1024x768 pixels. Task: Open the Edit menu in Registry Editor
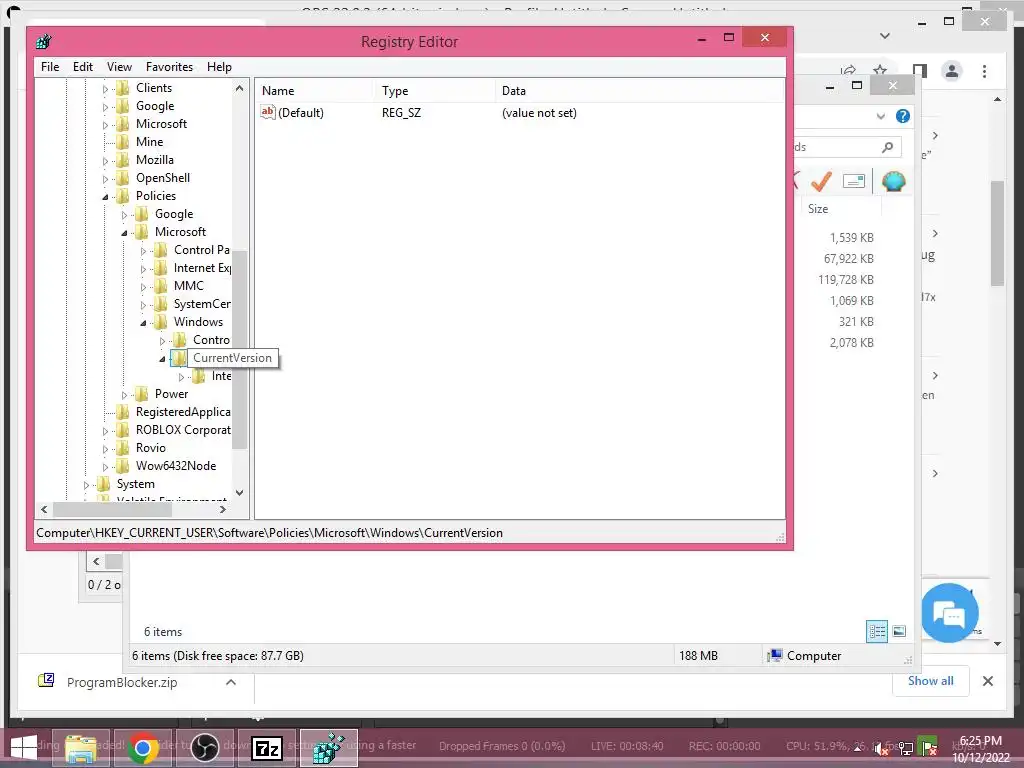[x=82, y=67]
